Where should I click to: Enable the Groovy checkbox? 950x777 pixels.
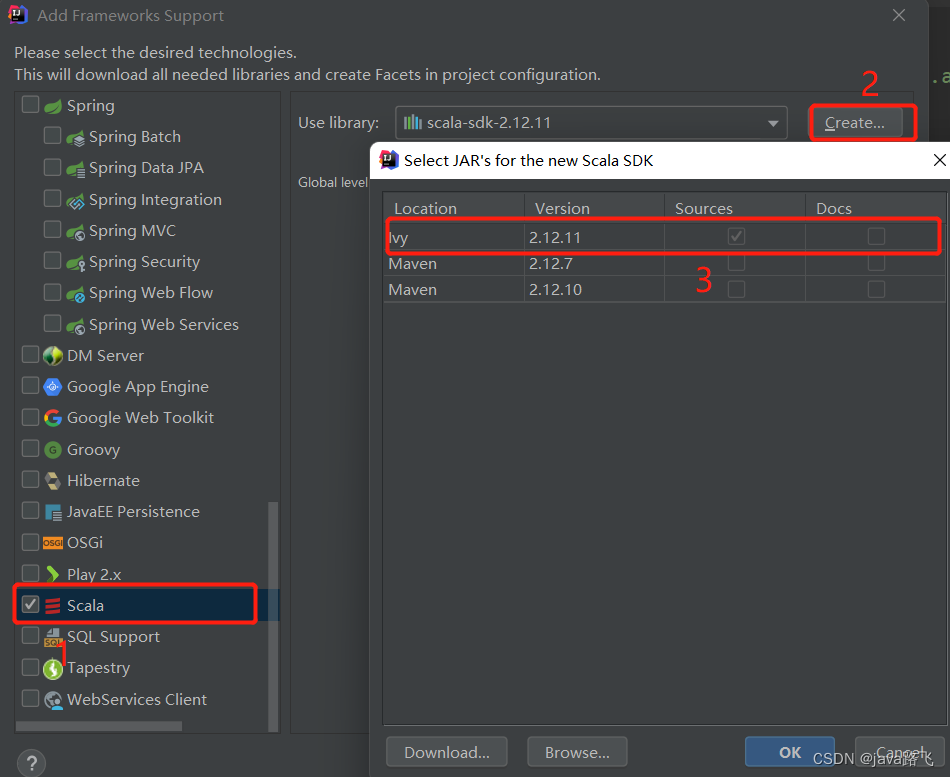[30, 448]
